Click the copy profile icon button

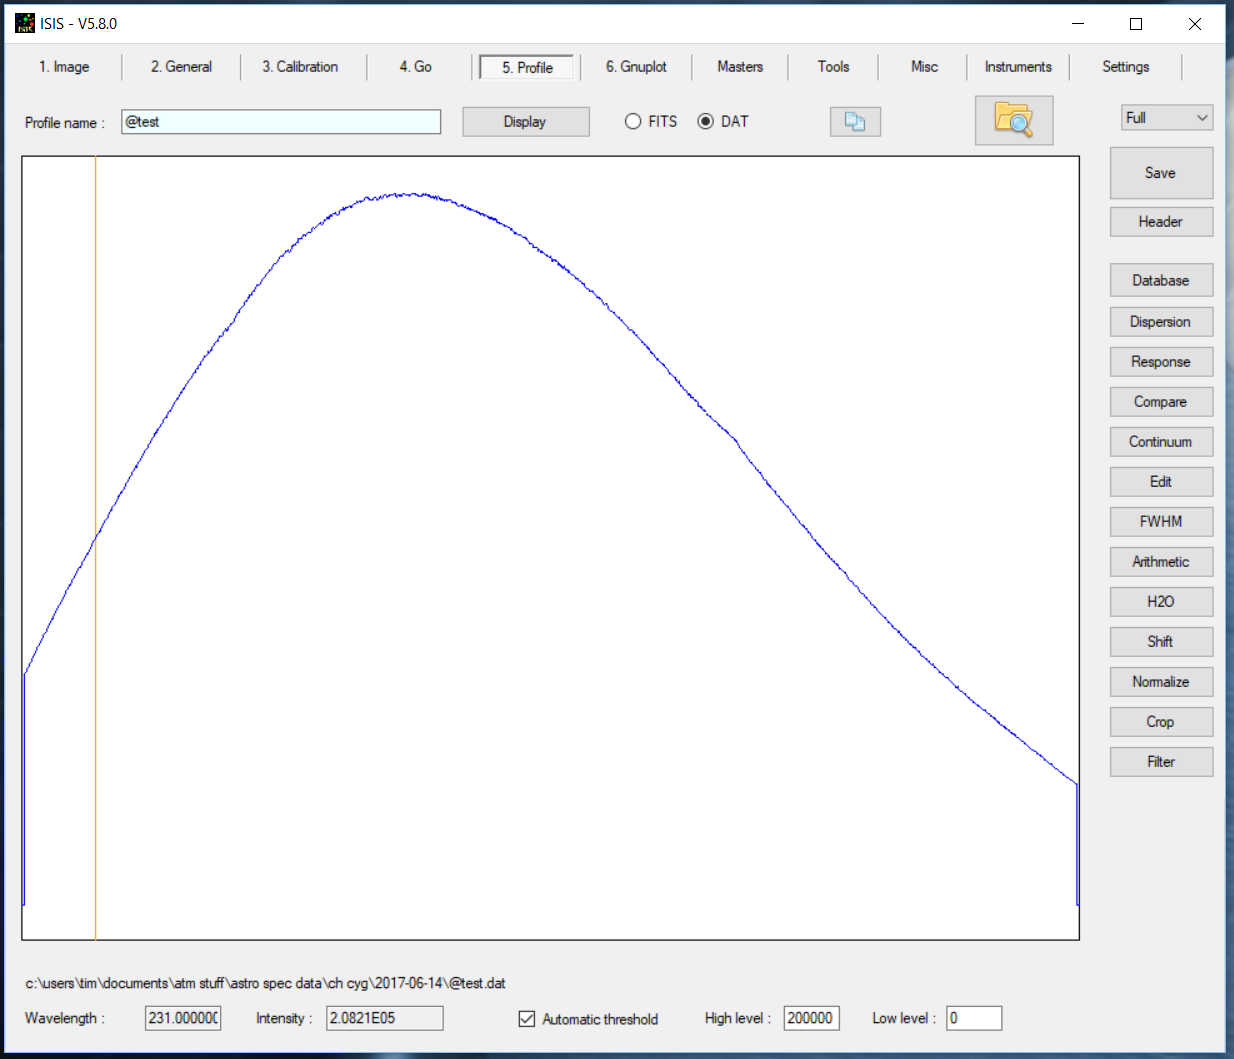pyautogui.click(x=855, y=122)
